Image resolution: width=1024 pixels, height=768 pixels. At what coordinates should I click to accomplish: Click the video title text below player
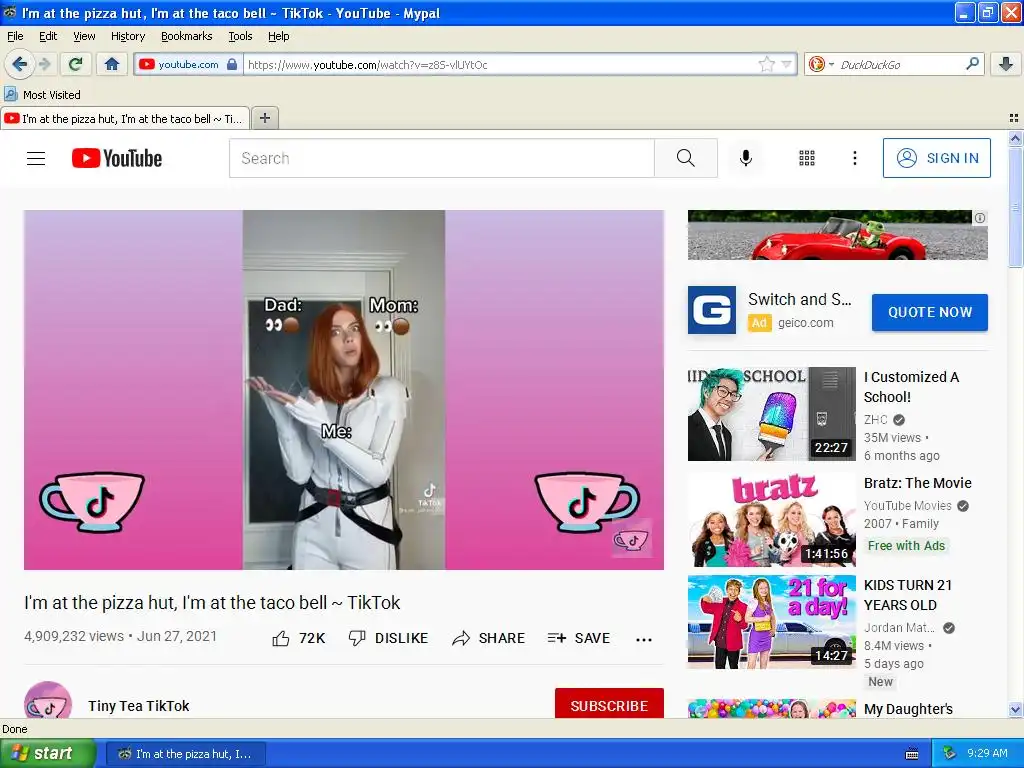pos(212,603)
